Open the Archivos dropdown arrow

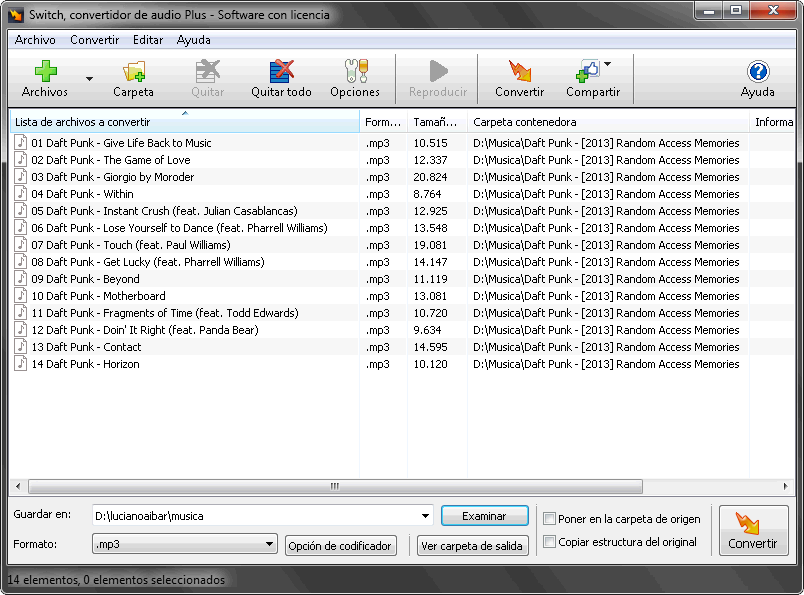tap(89, 79)
